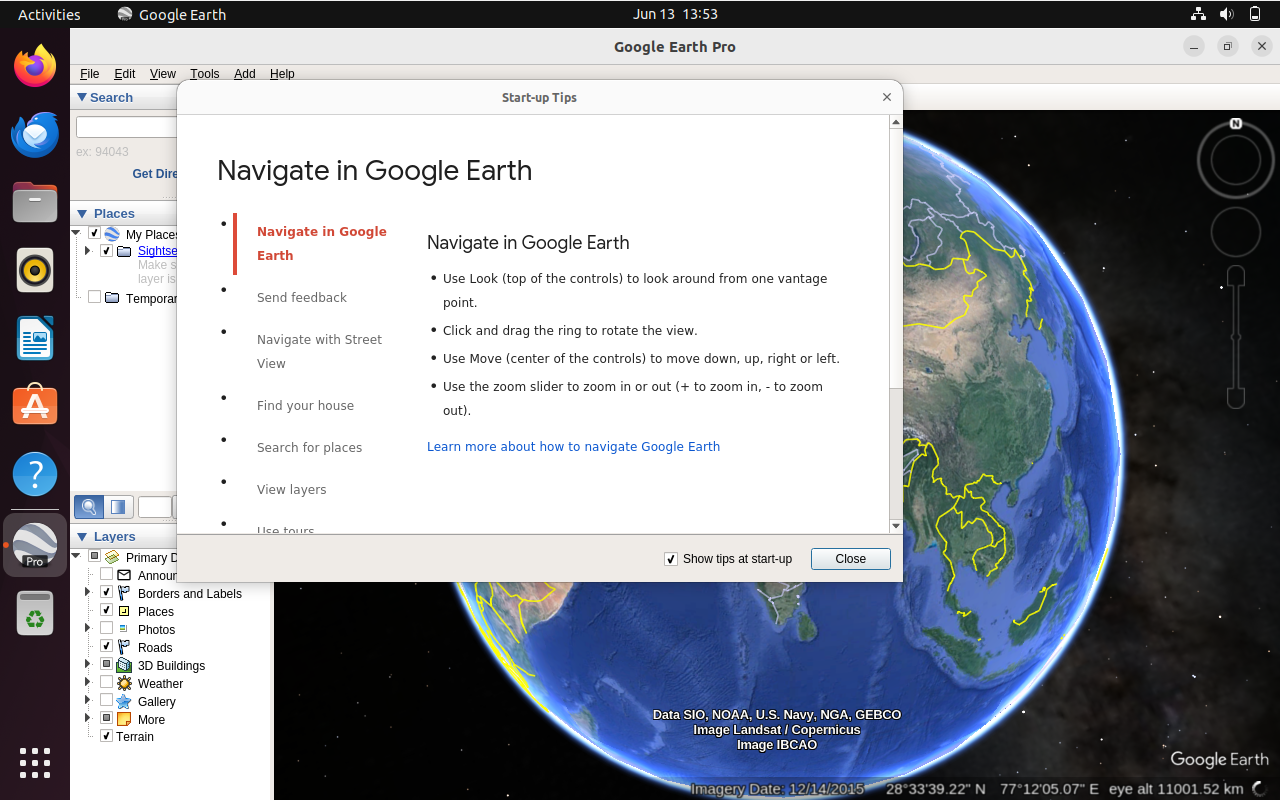Image resolution: width=1280 pixels, height=800 pixels.
Task: Enable the Weather layer checkbox
Action: 106,683
